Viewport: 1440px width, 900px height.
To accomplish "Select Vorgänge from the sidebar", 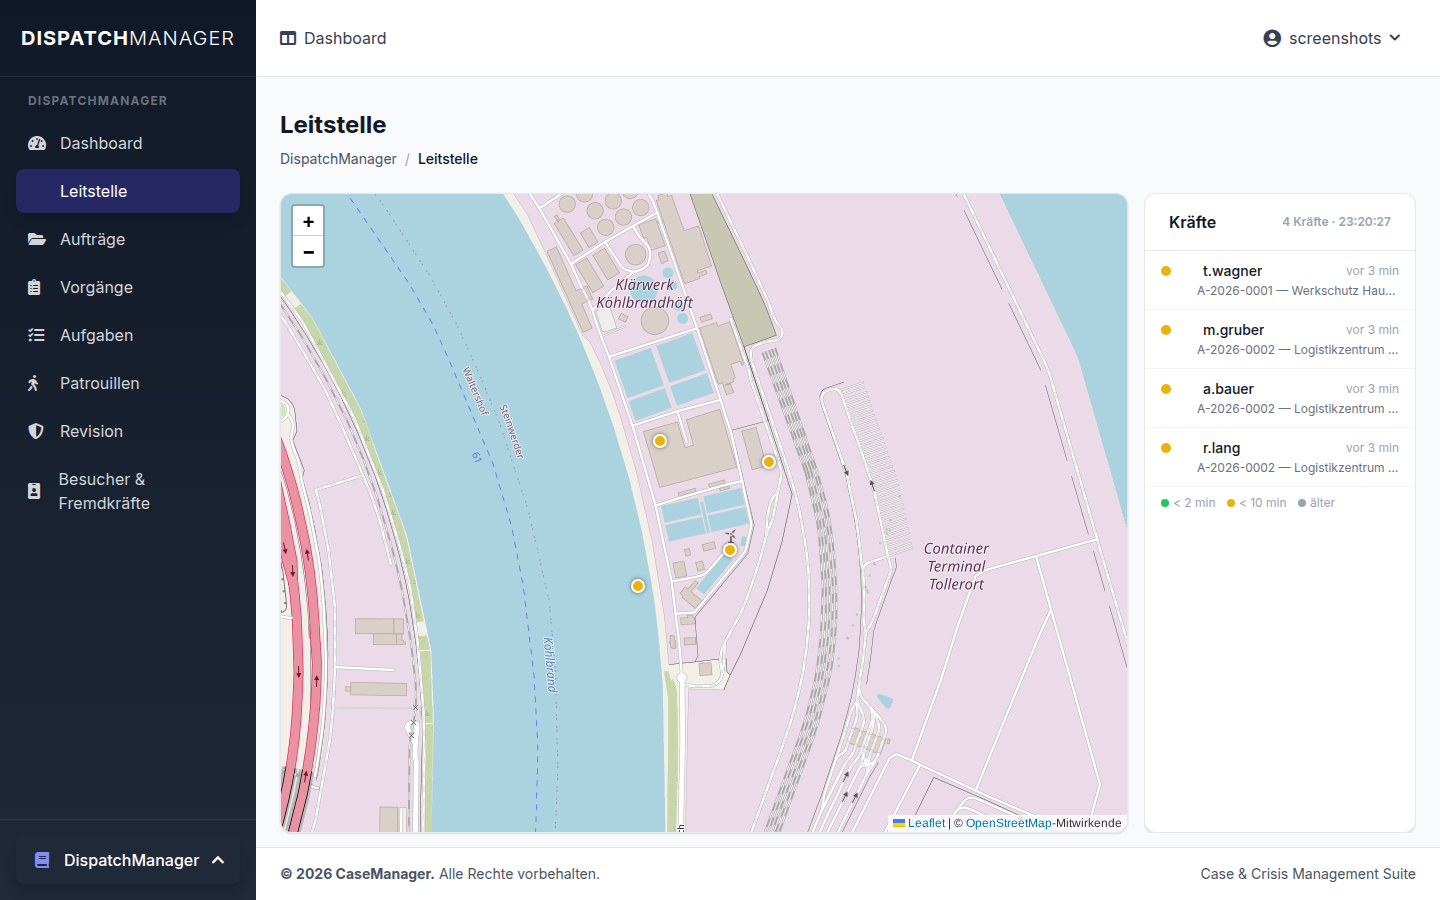I will point(128,287).
